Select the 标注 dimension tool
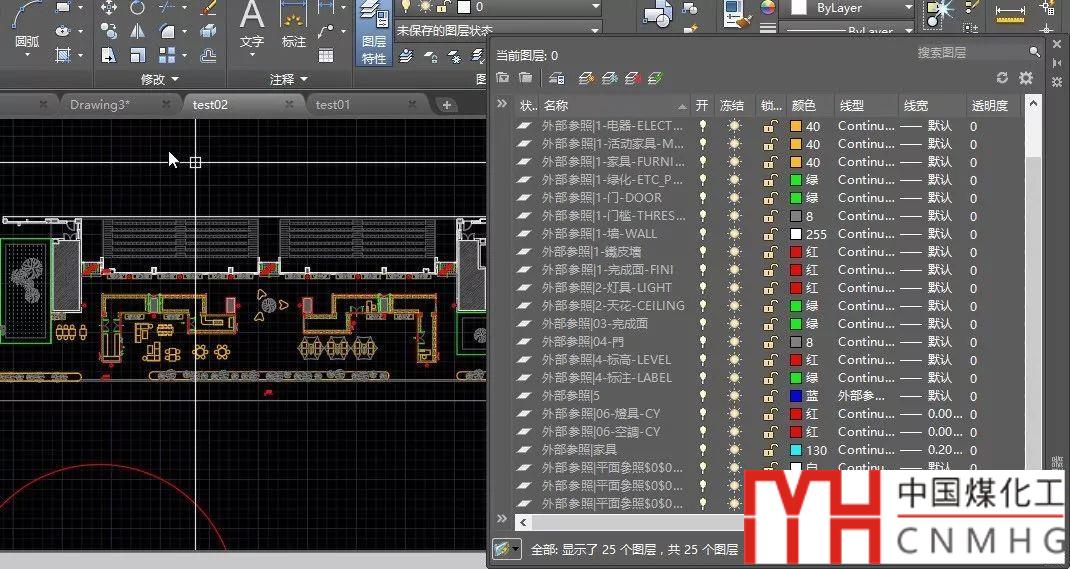The height and width of the screenshot is (569, 1070). (x=294, y=25)
